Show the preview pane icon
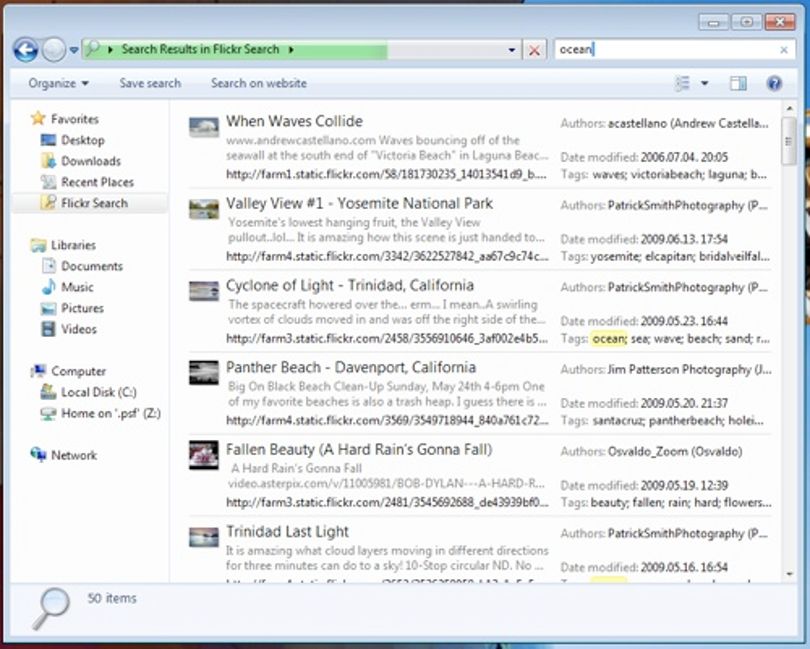The image size is (810, 649). point(738,83)
